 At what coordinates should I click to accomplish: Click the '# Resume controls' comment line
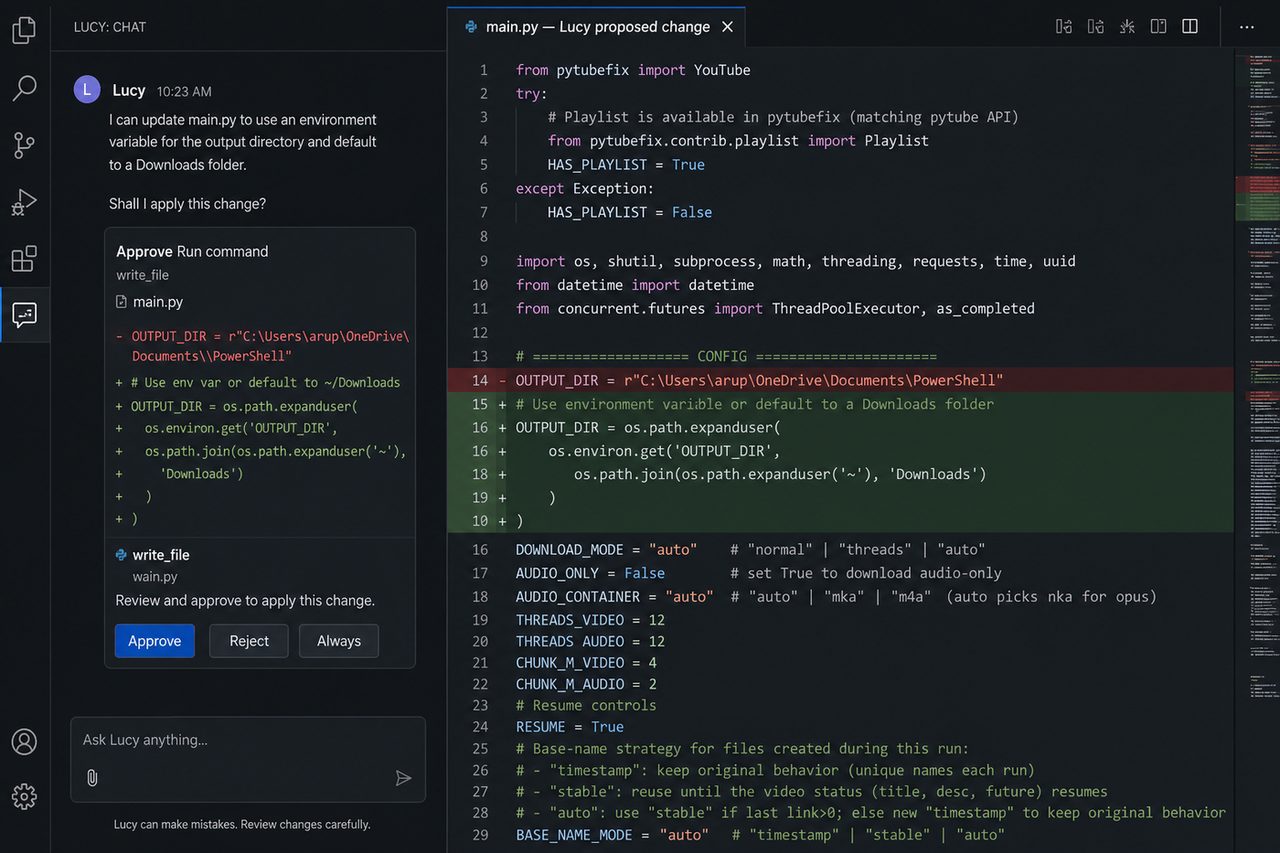(x=586, y=705)
